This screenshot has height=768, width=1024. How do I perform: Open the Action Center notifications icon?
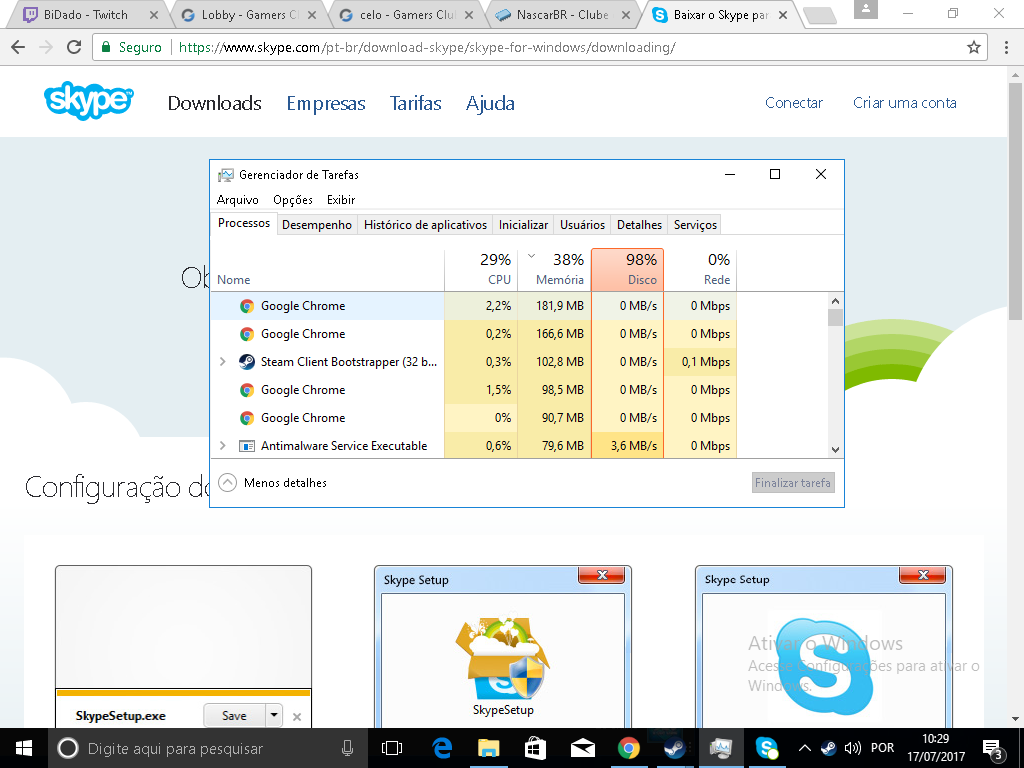tap(993, 748)
